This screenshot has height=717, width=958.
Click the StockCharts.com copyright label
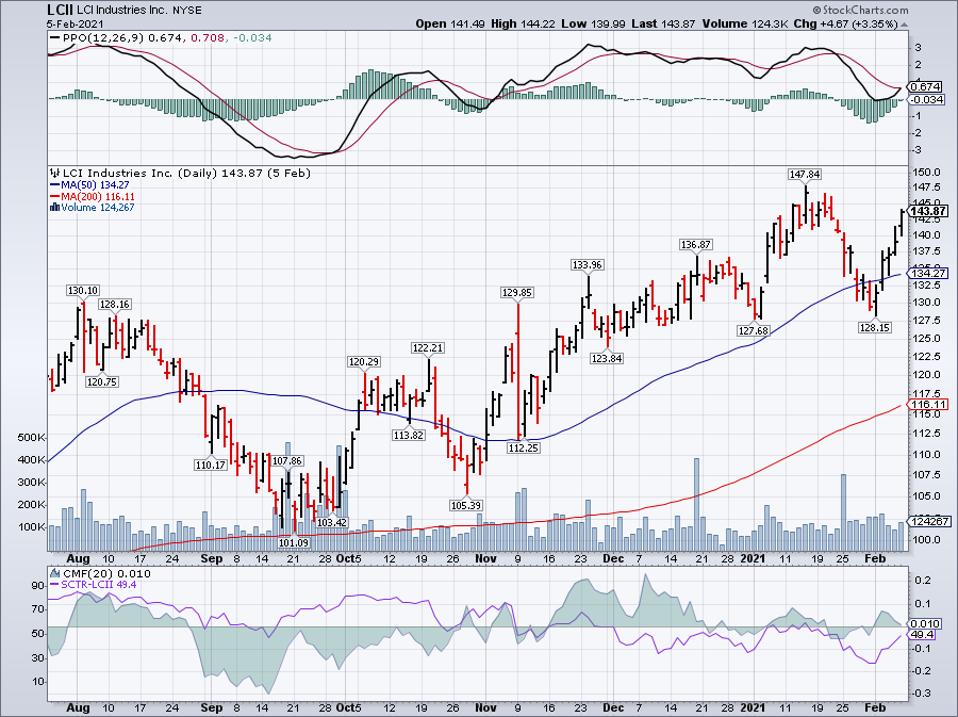860,10
